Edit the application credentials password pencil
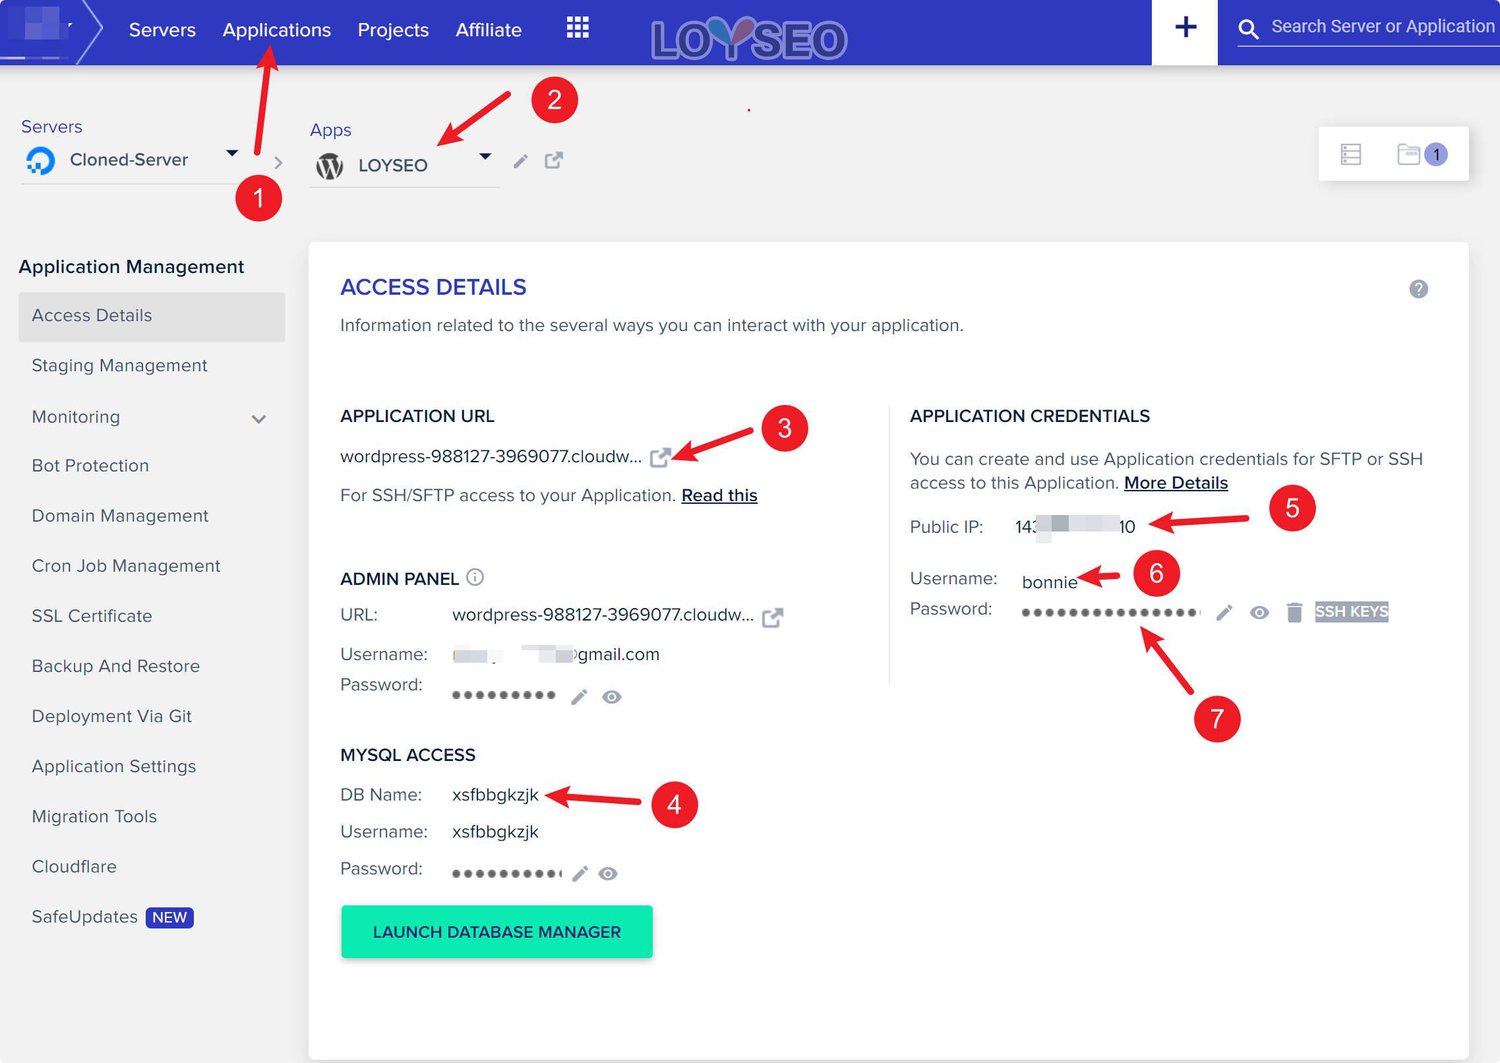 [1224, 612]
